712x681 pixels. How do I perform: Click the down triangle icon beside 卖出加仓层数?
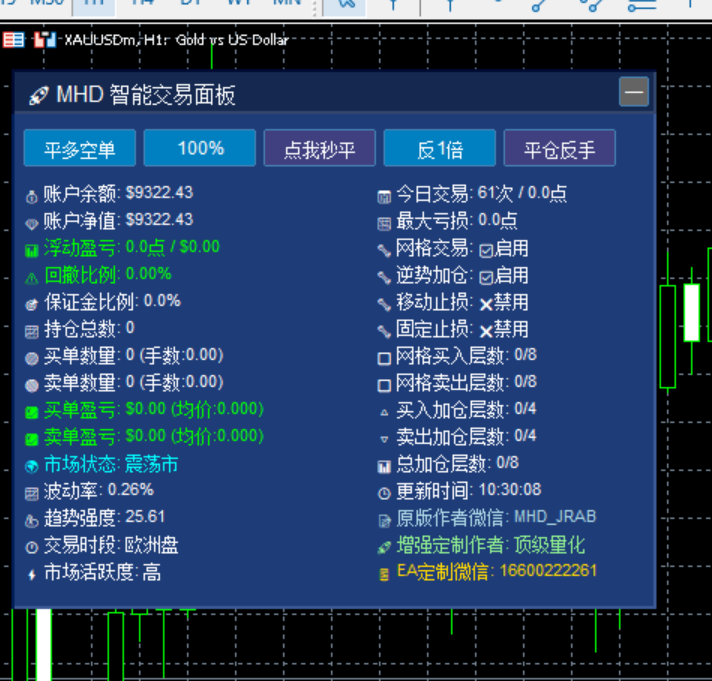click(x=384, y=439)
